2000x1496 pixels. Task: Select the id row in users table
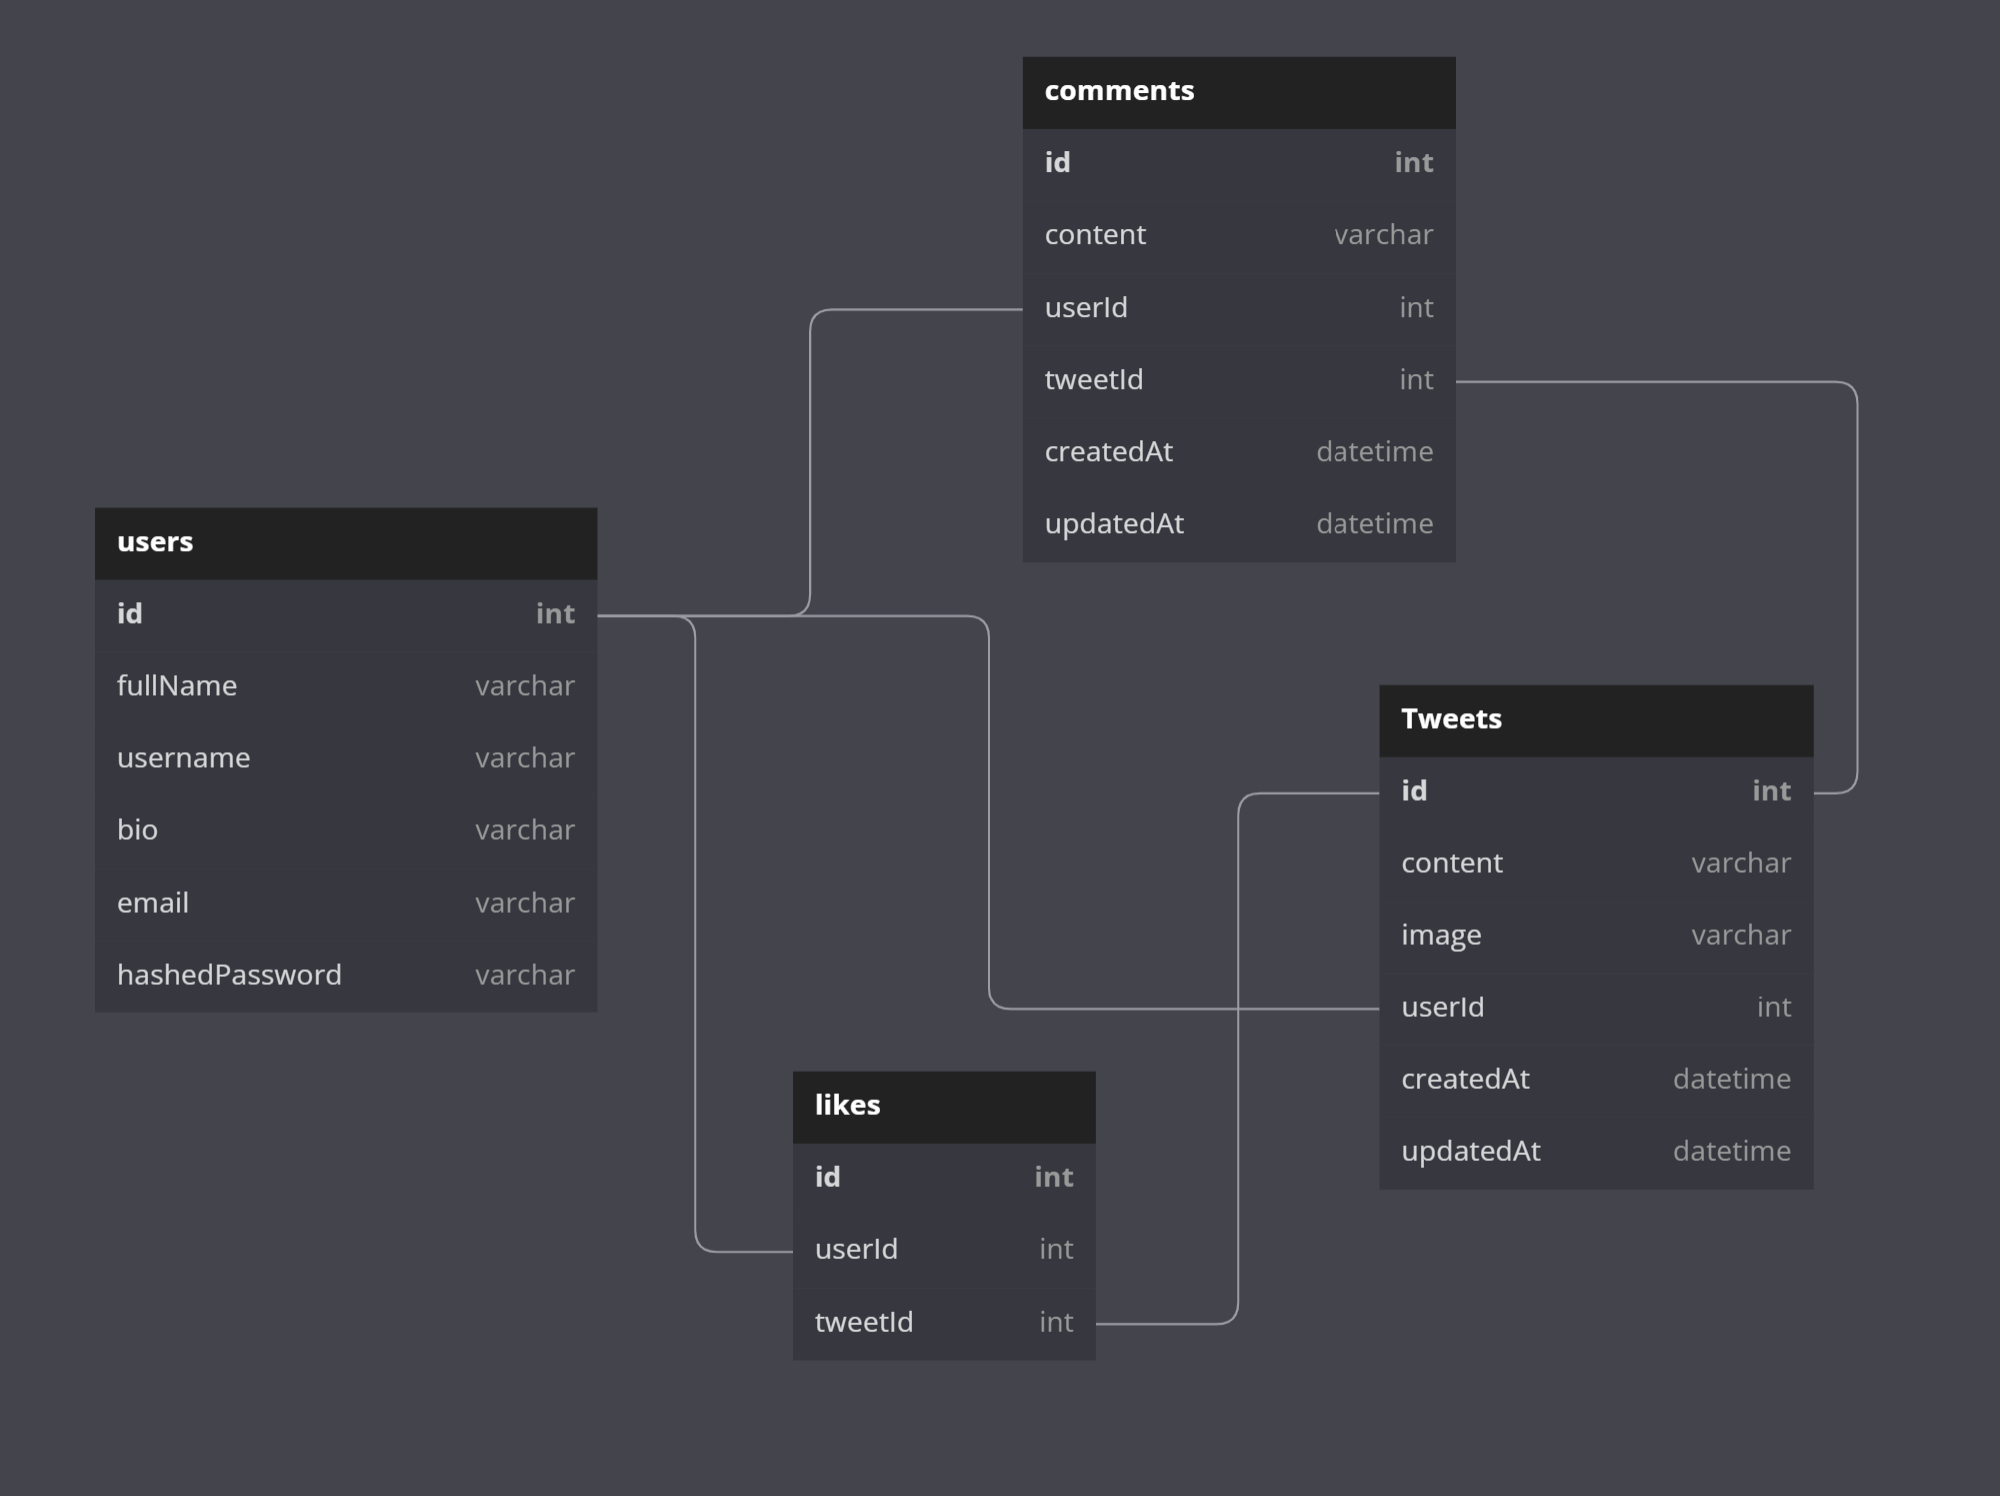click(346, 615)
